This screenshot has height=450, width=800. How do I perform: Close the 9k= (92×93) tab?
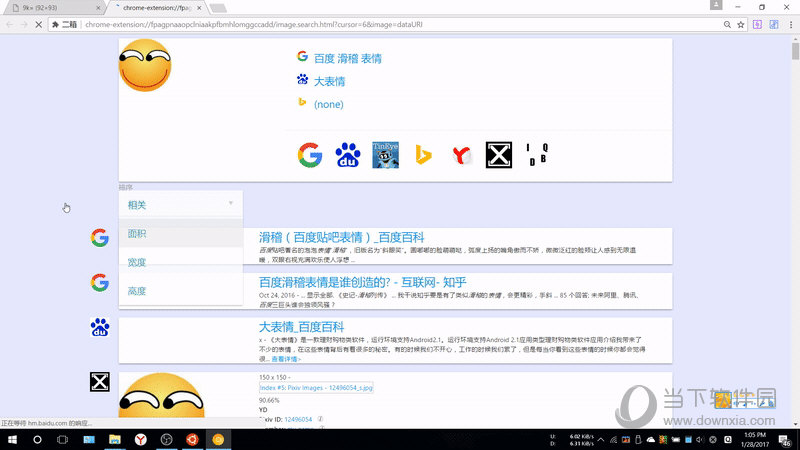[98, 8]
